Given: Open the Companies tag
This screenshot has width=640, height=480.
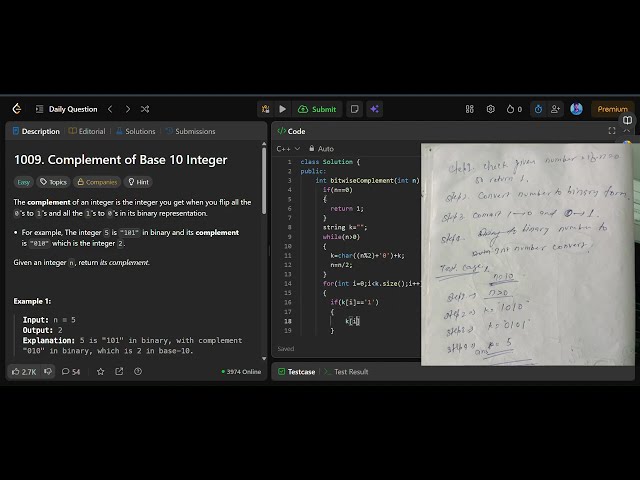Looking at the screenshot, I should (97, 182).
